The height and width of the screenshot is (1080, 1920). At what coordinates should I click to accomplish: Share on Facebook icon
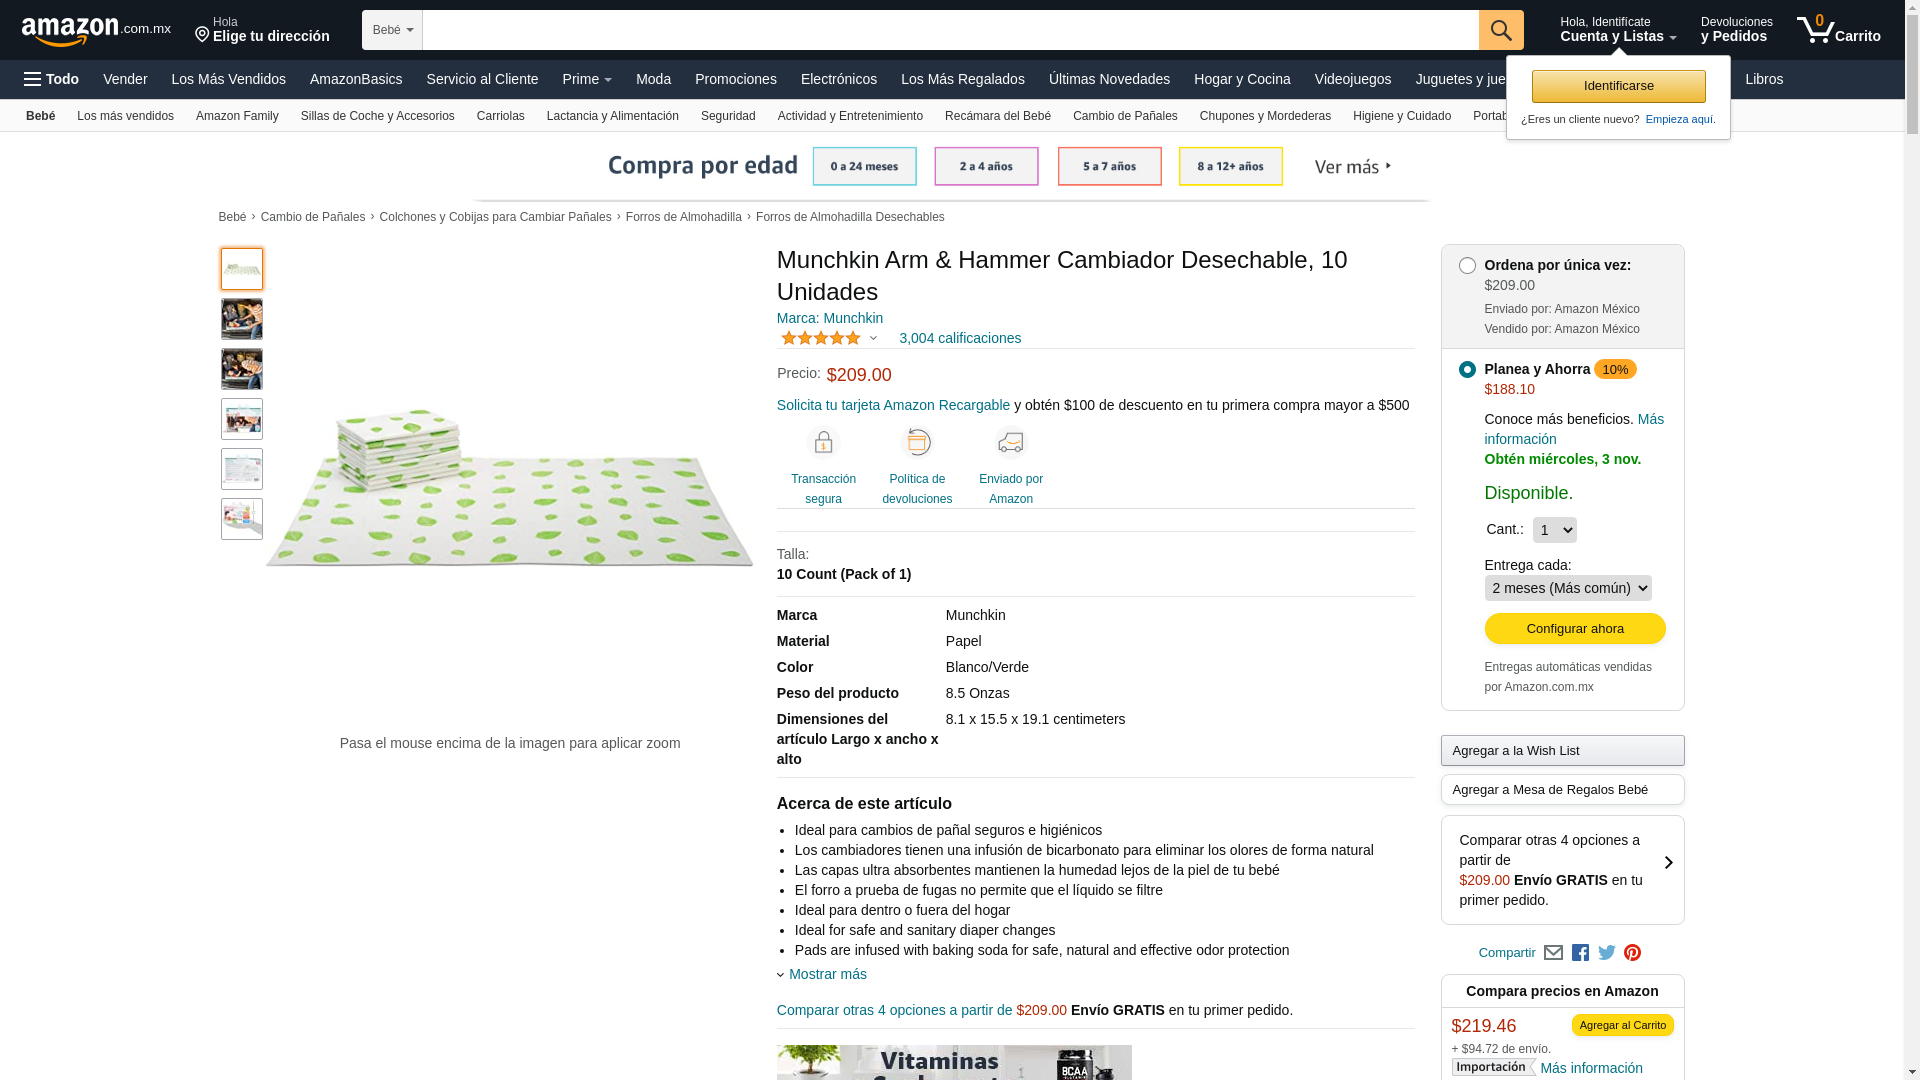pyautogui.click(x=1580, y=953)
